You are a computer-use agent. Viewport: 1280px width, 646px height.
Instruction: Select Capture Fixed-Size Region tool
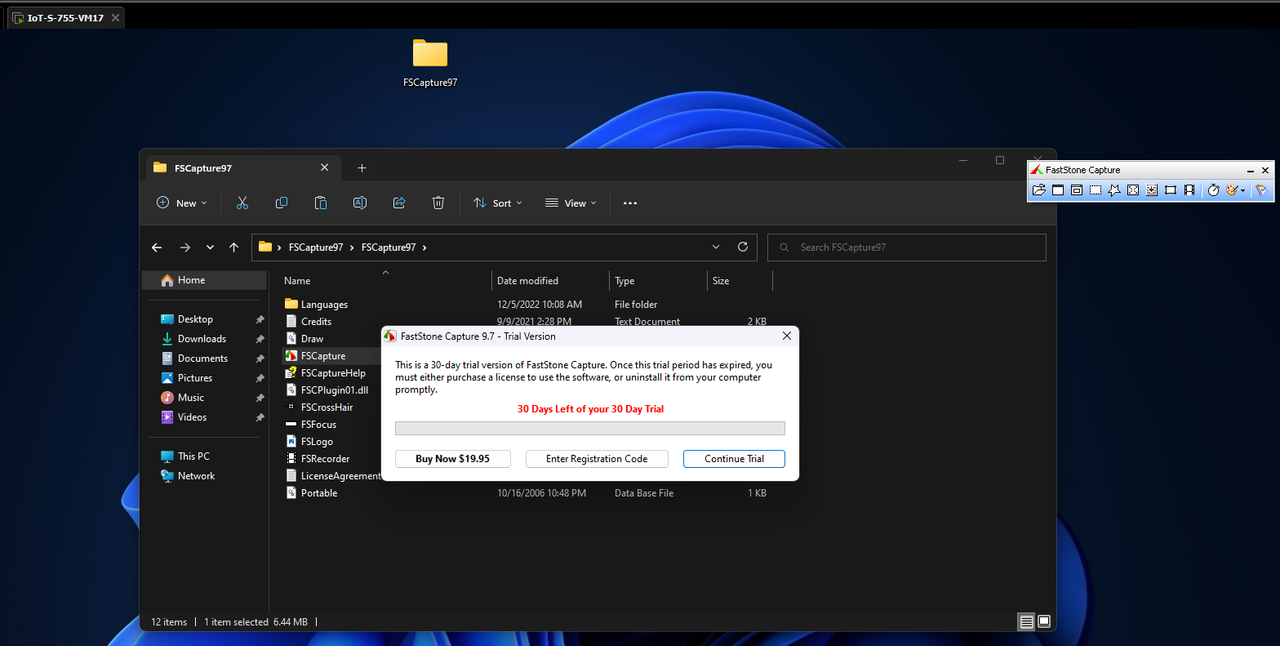point(1171,190)
